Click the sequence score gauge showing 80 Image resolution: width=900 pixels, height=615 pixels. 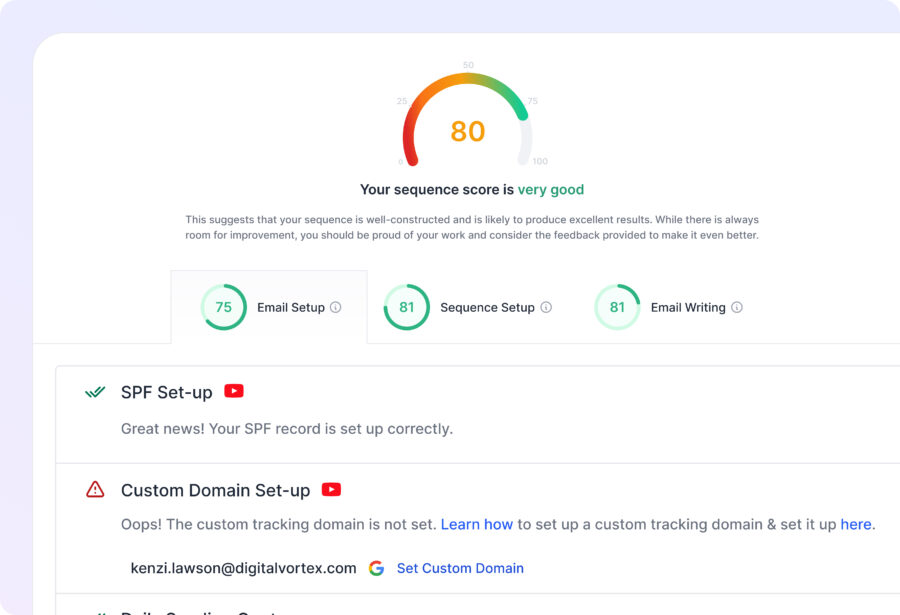pos(468,125)
